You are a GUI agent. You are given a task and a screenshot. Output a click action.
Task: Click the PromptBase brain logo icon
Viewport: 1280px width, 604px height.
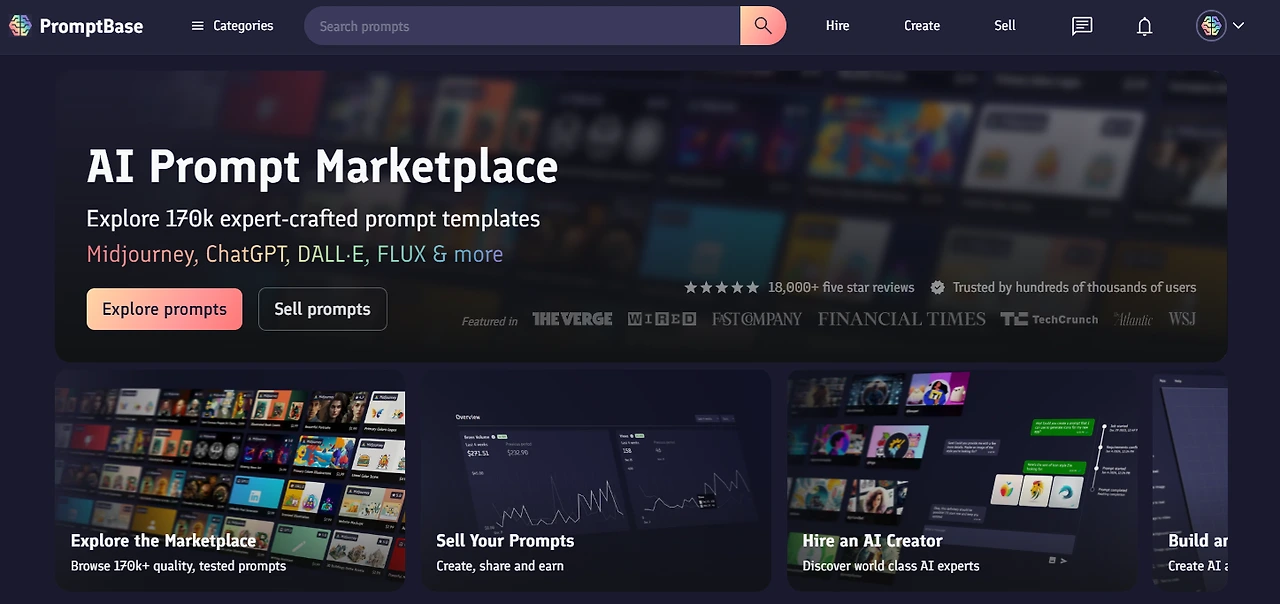tap(20, 26)
